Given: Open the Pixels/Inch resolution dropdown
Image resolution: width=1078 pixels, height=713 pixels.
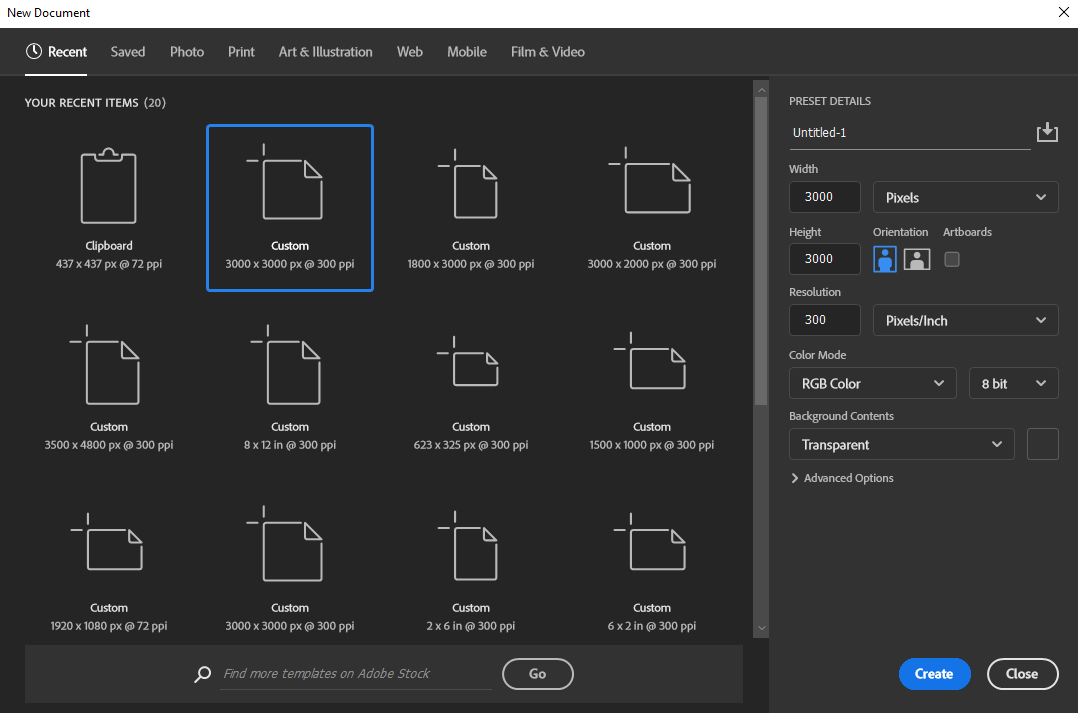Looking at the screenshot, I should [x=964, y=320].
